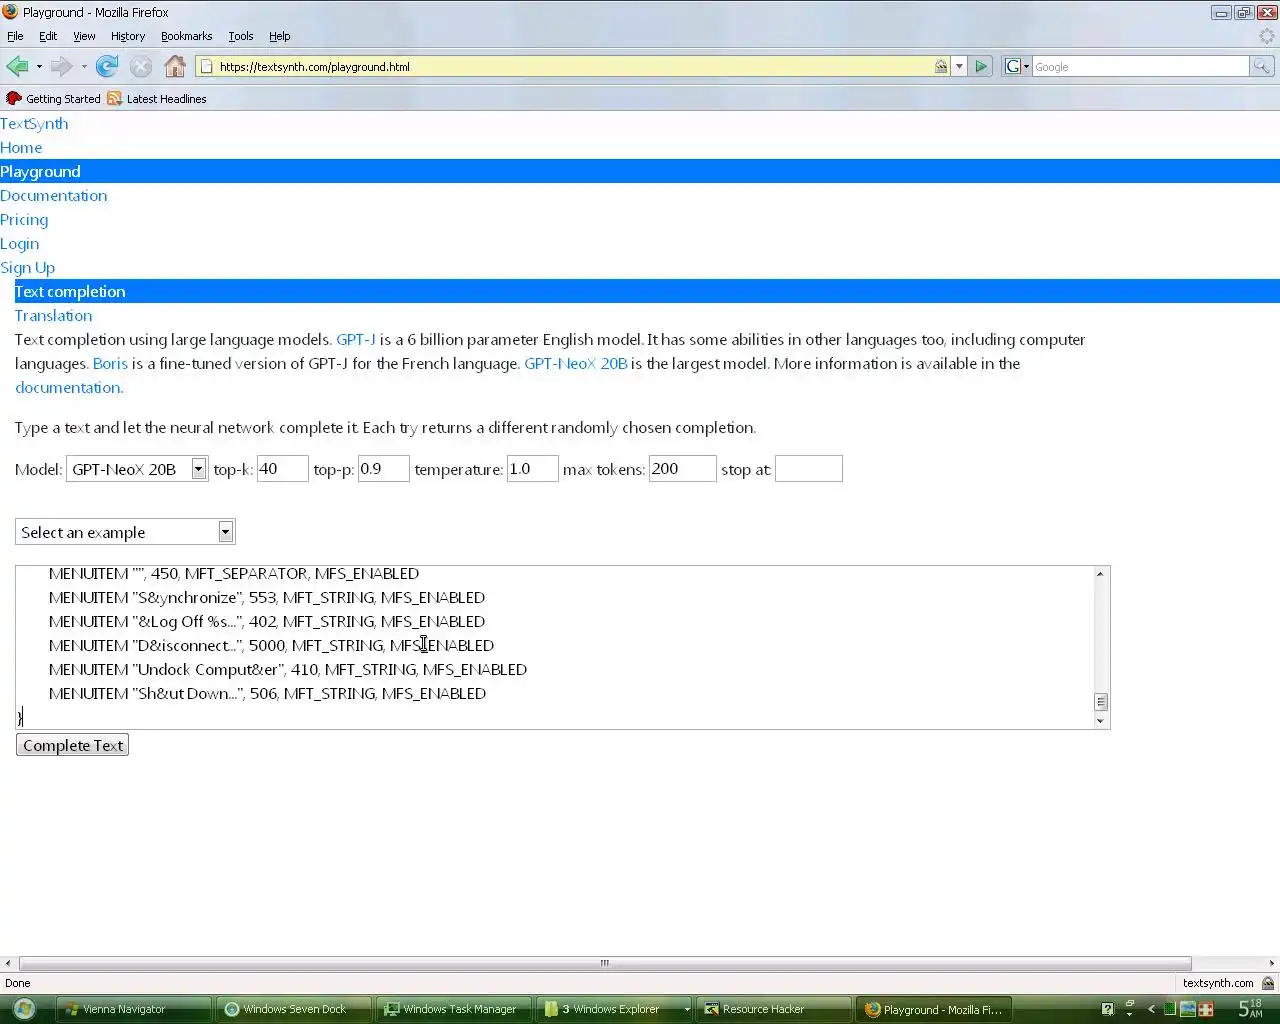
Task: Open the Forward button history dropdown
Action: click(84, 67)
